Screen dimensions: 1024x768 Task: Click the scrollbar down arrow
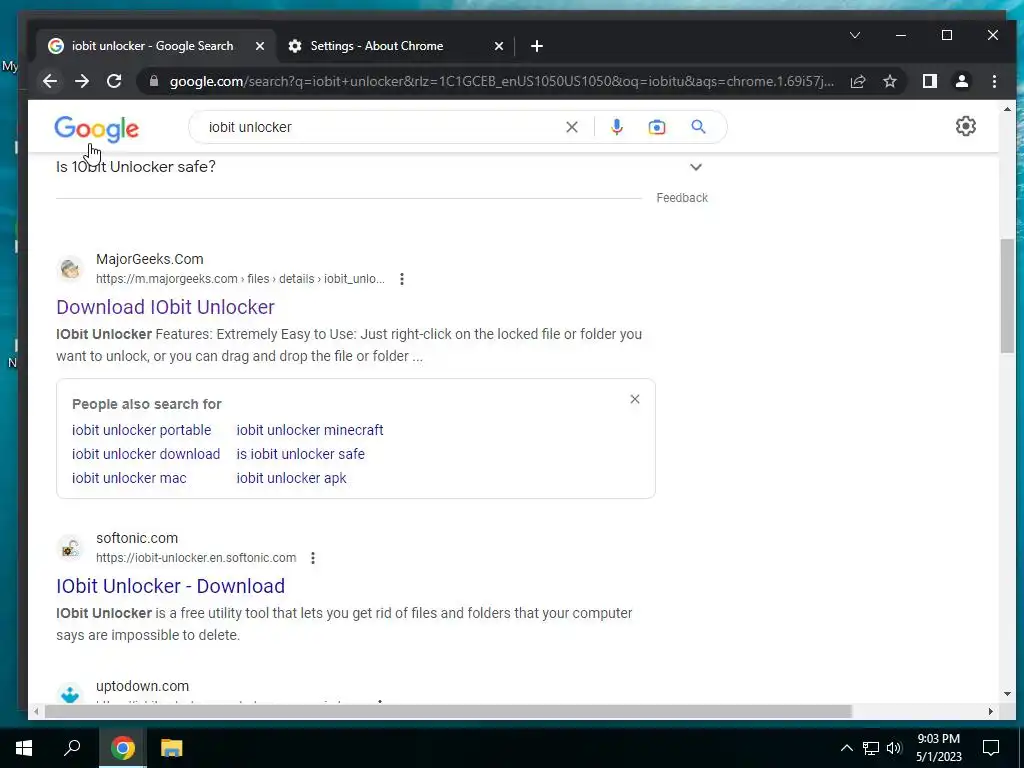[x=1007, y=694]
